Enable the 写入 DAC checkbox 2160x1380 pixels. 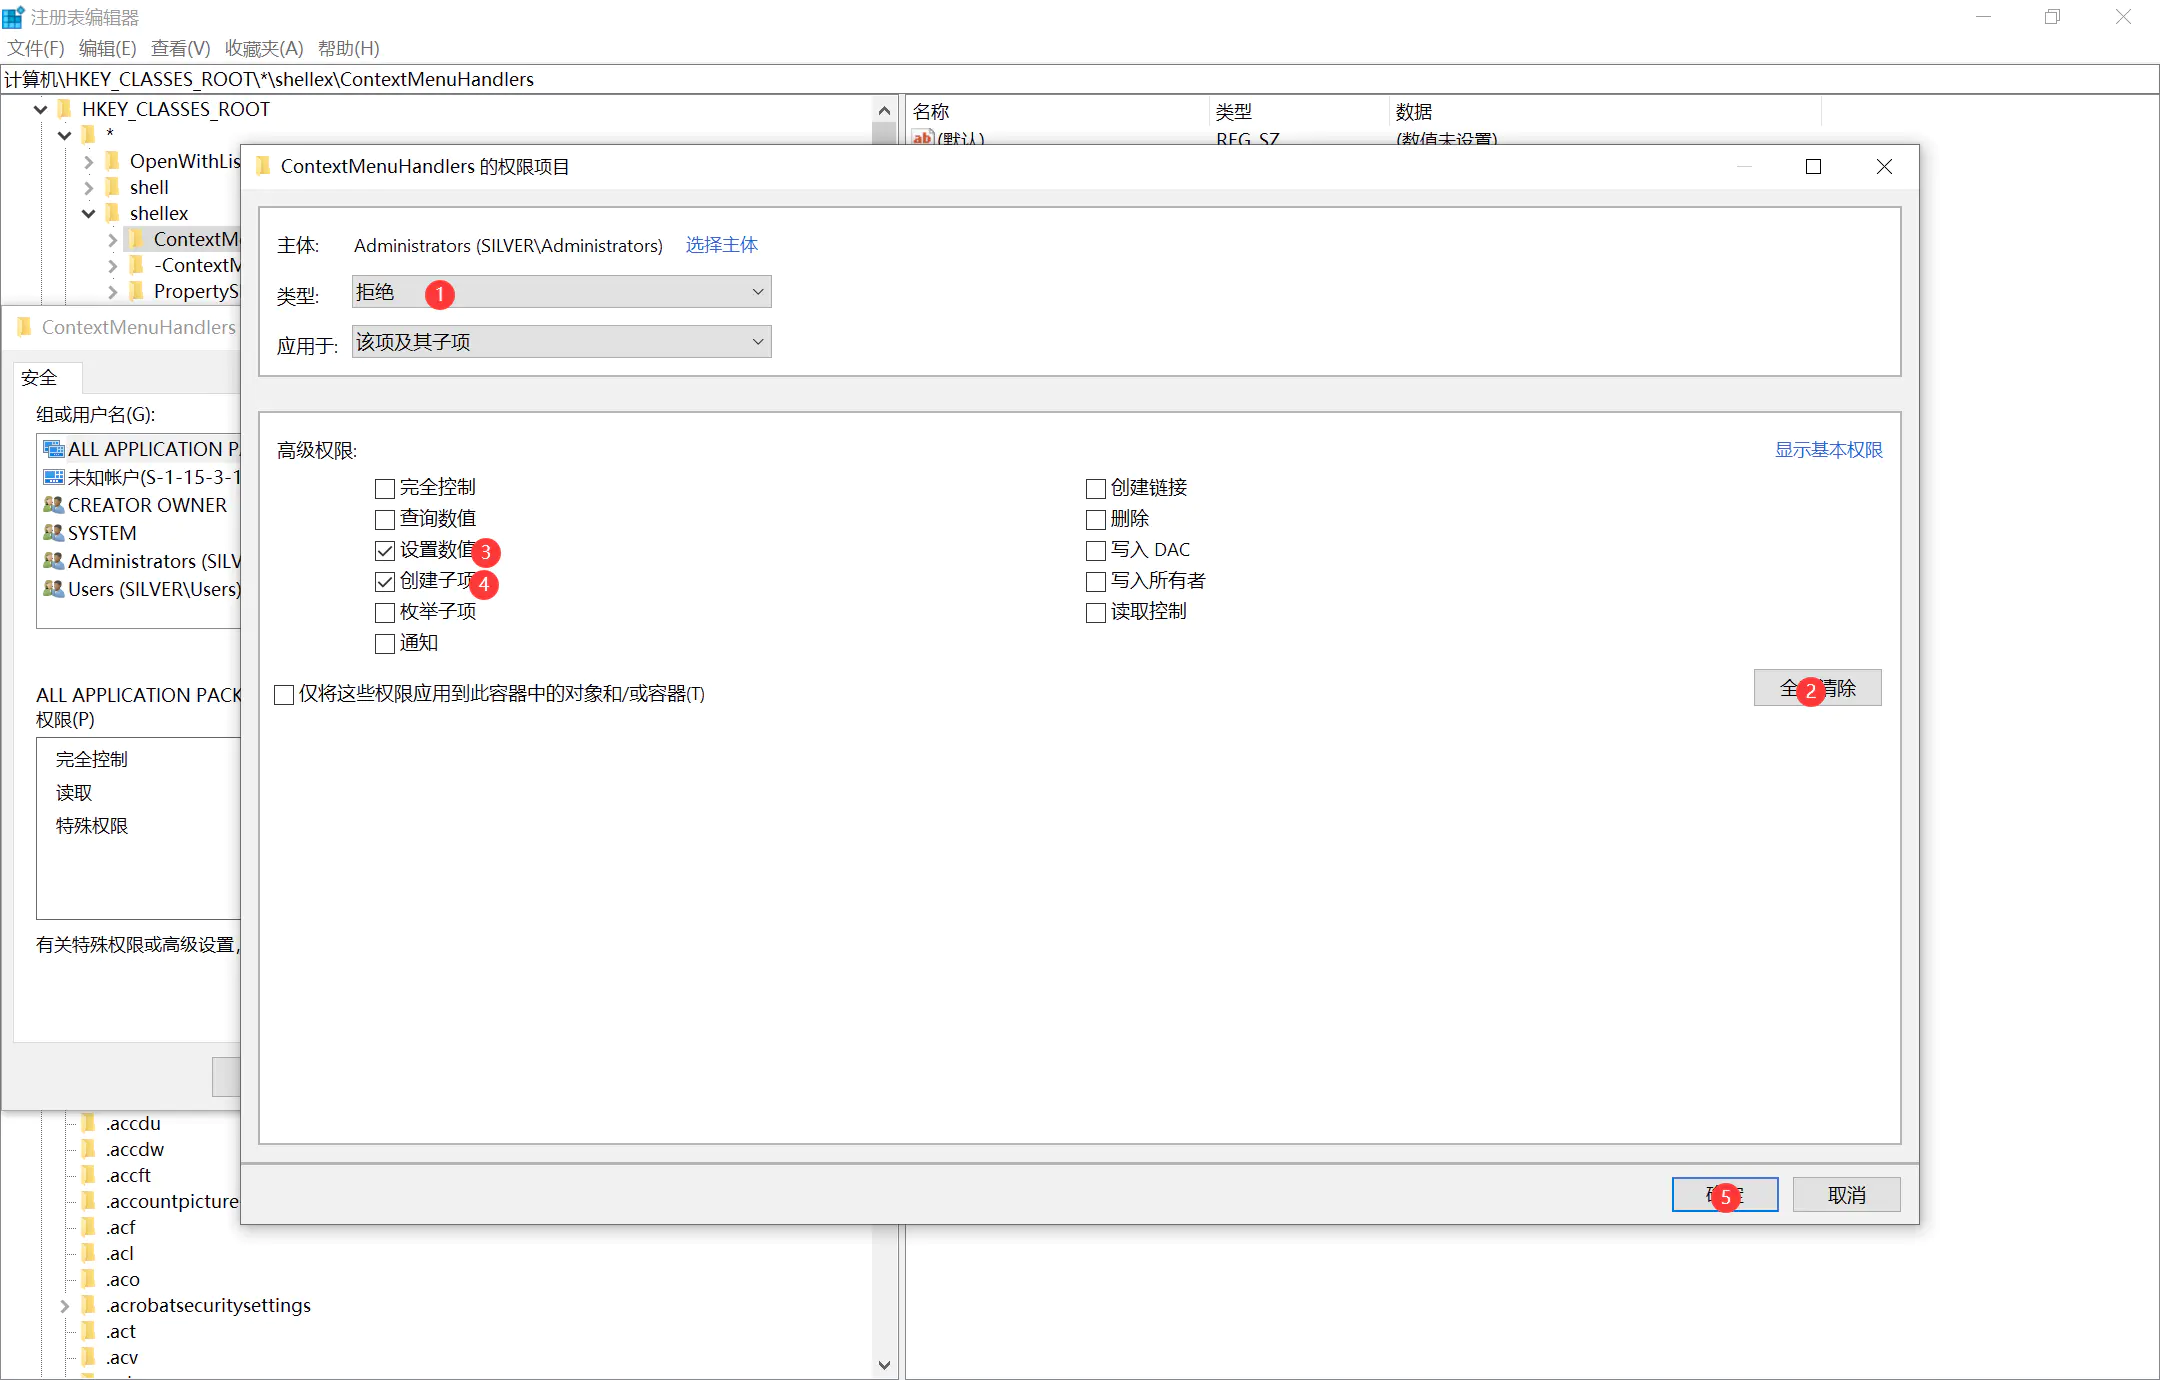point(1096,551)
